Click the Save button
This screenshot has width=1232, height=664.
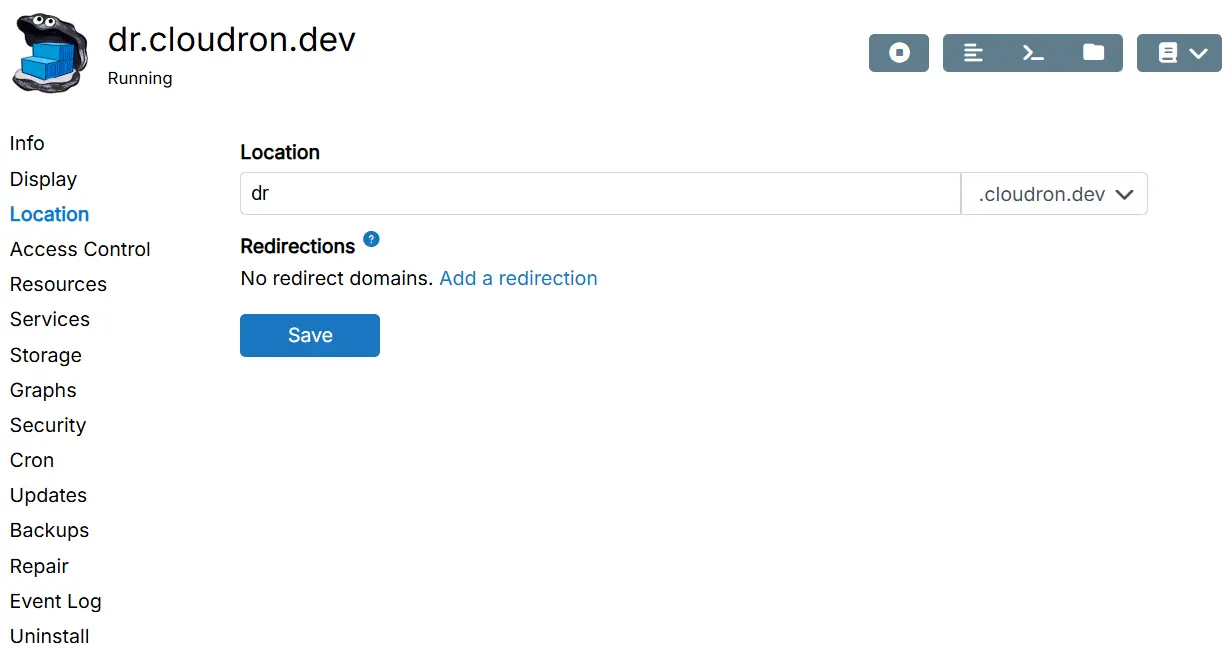(310, 335)
